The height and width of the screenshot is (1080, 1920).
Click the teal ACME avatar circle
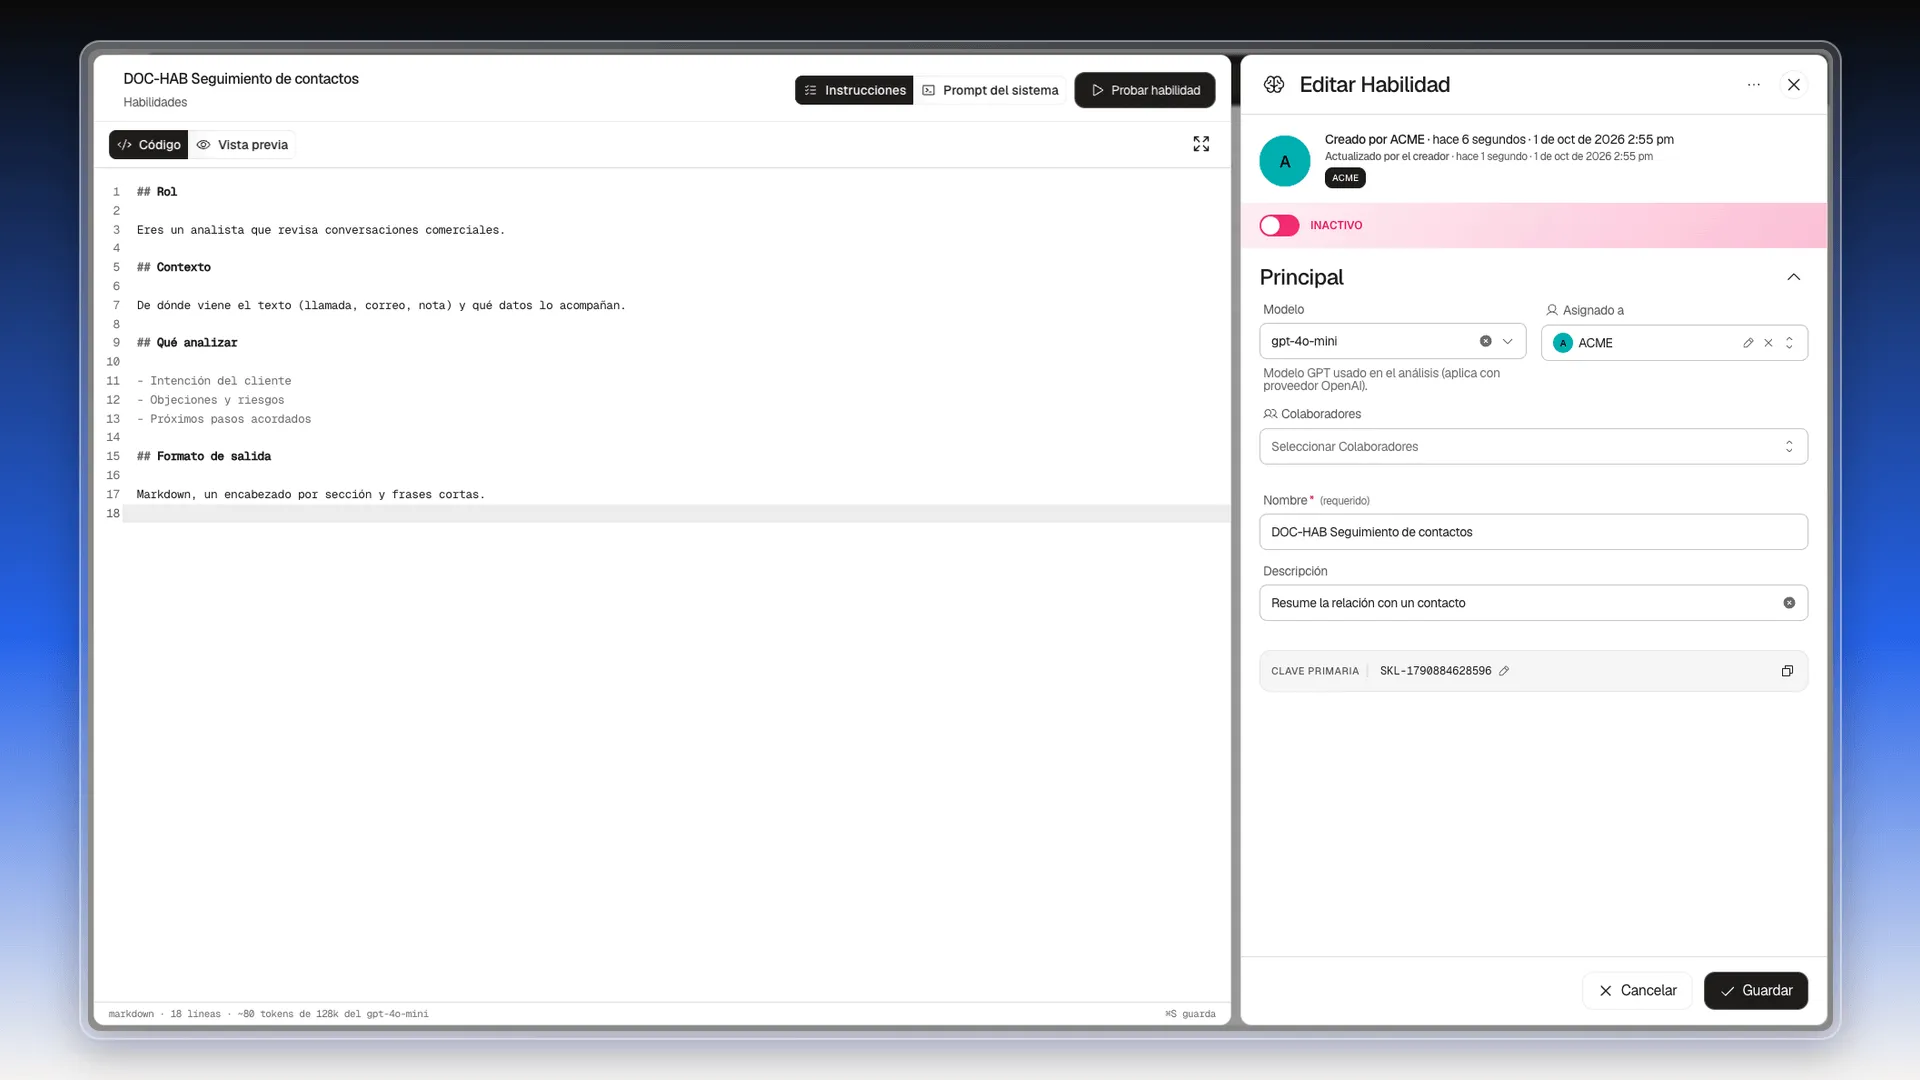1285,161
